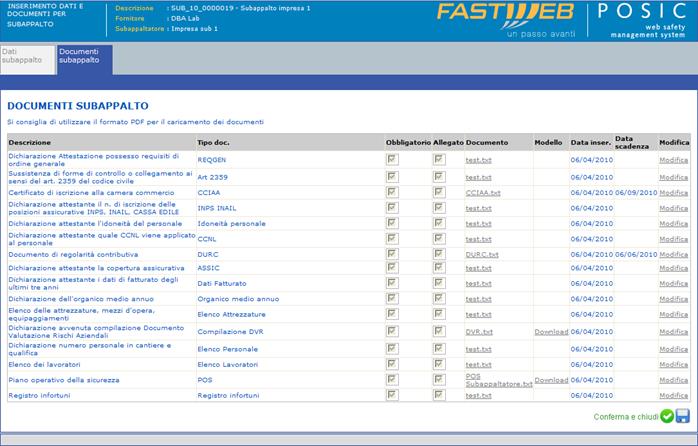Viewport: 698px width, 446px height.
Task: Click the blue floppy disk save icon
Action: (682, 416)
